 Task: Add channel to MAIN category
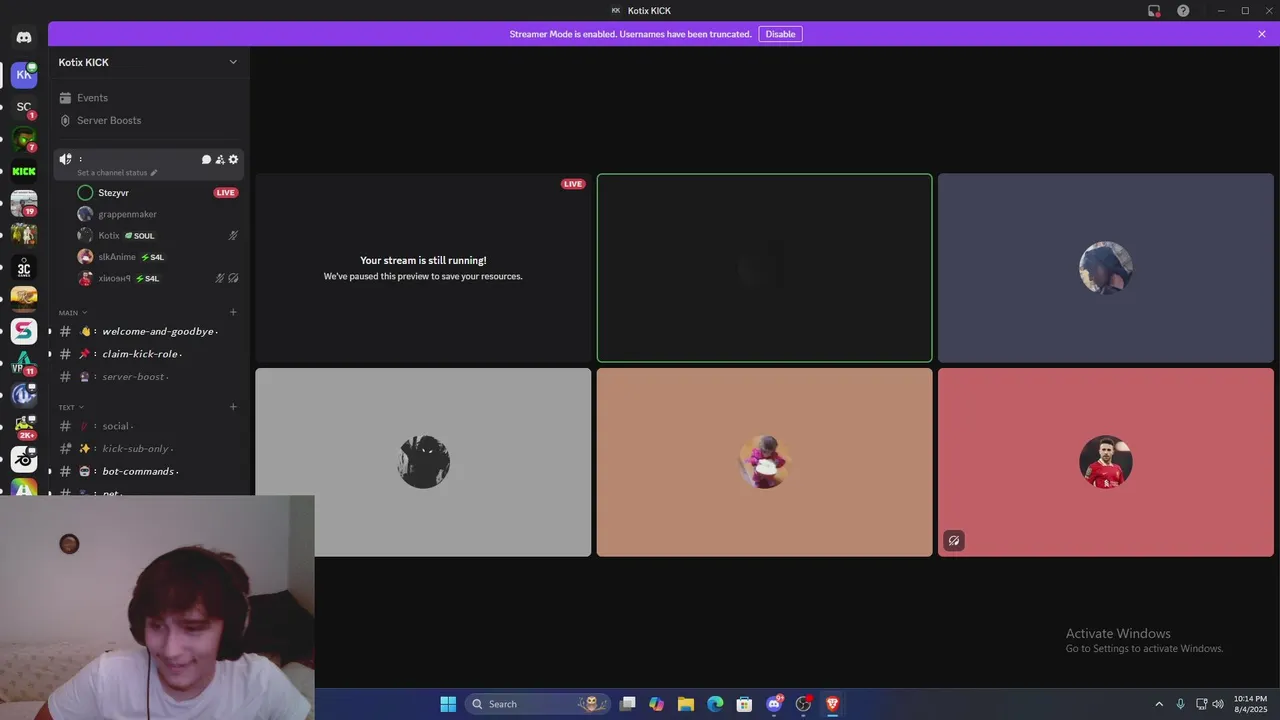tap(233, 312)
